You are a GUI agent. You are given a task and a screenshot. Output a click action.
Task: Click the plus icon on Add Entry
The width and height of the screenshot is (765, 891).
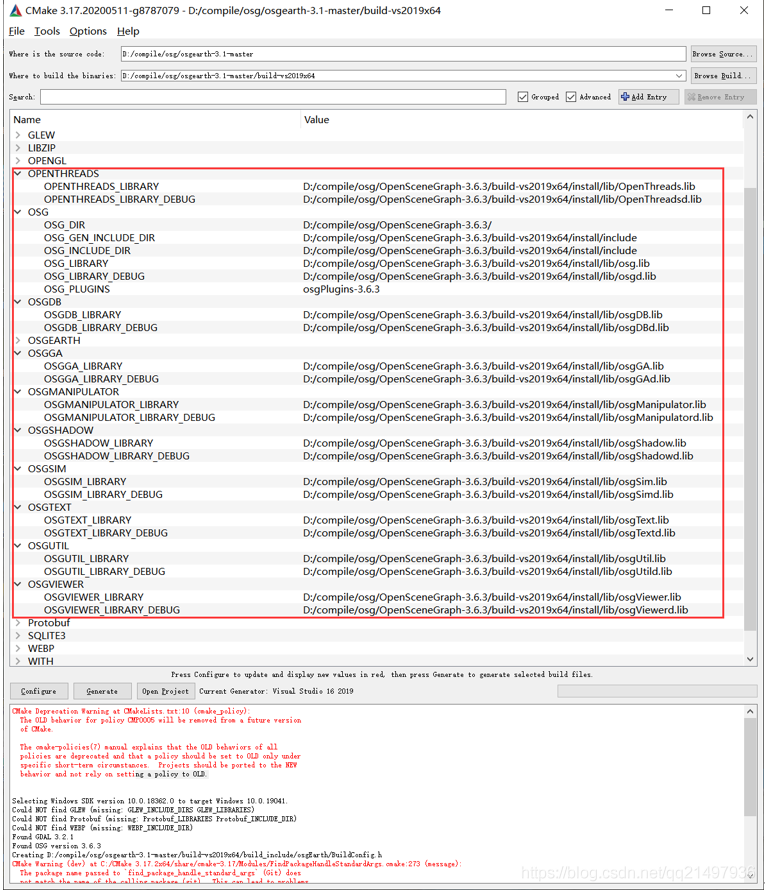click(x=625, y=97)
